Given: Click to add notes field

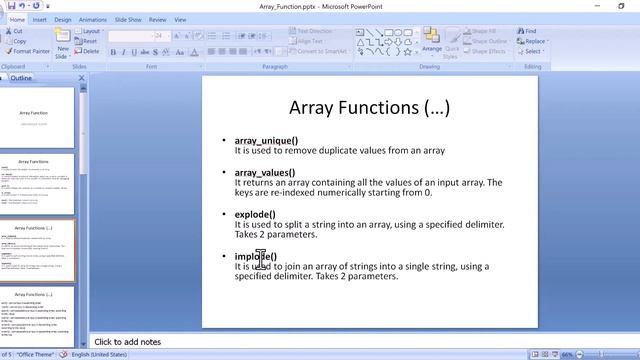Looking at the screenshot, I should click(x=363, y=342).
